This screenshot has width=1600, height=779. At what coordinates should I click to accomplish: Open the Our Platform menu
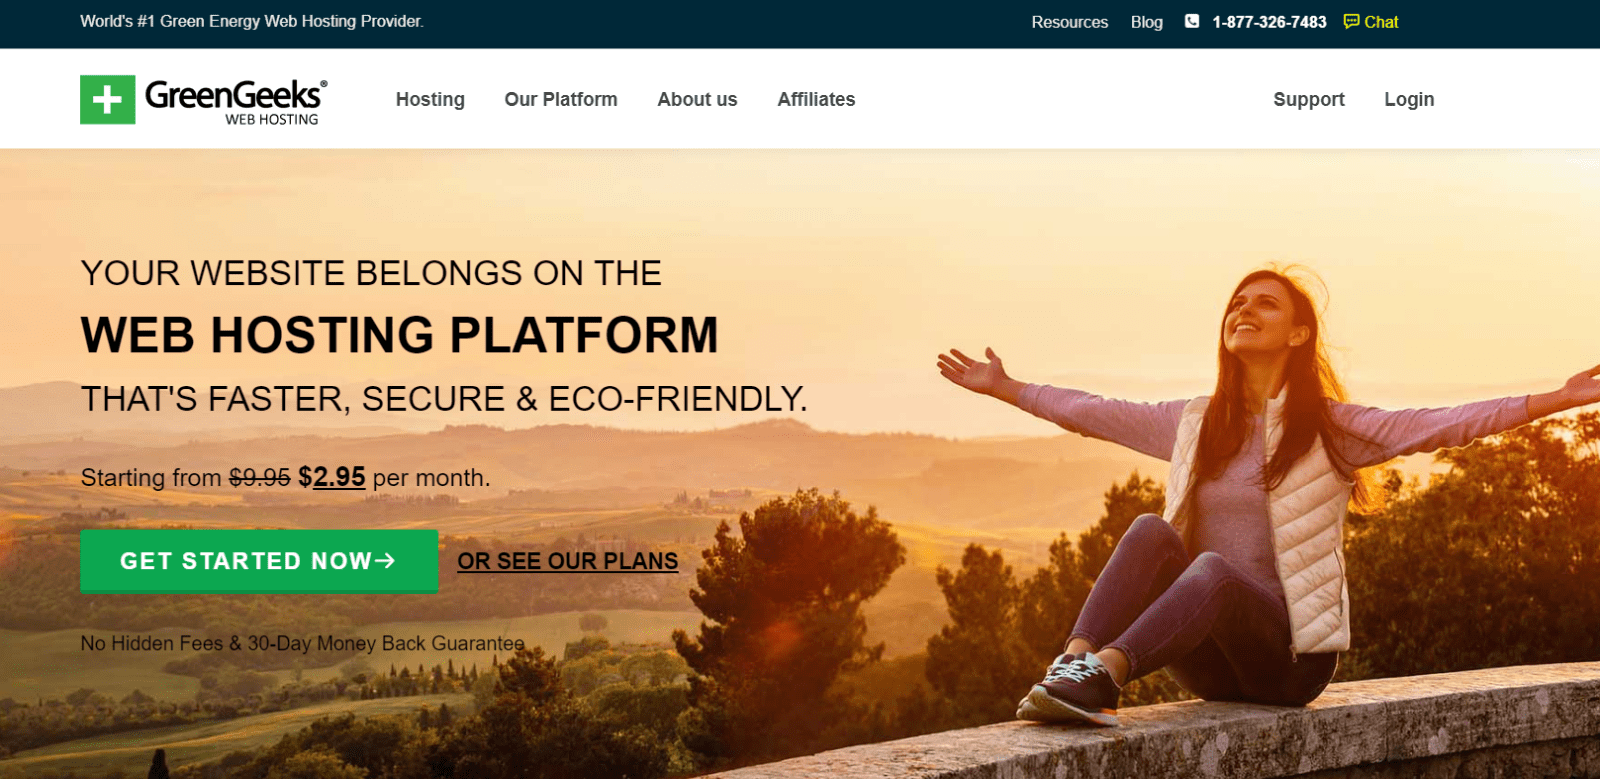[561, 99]
